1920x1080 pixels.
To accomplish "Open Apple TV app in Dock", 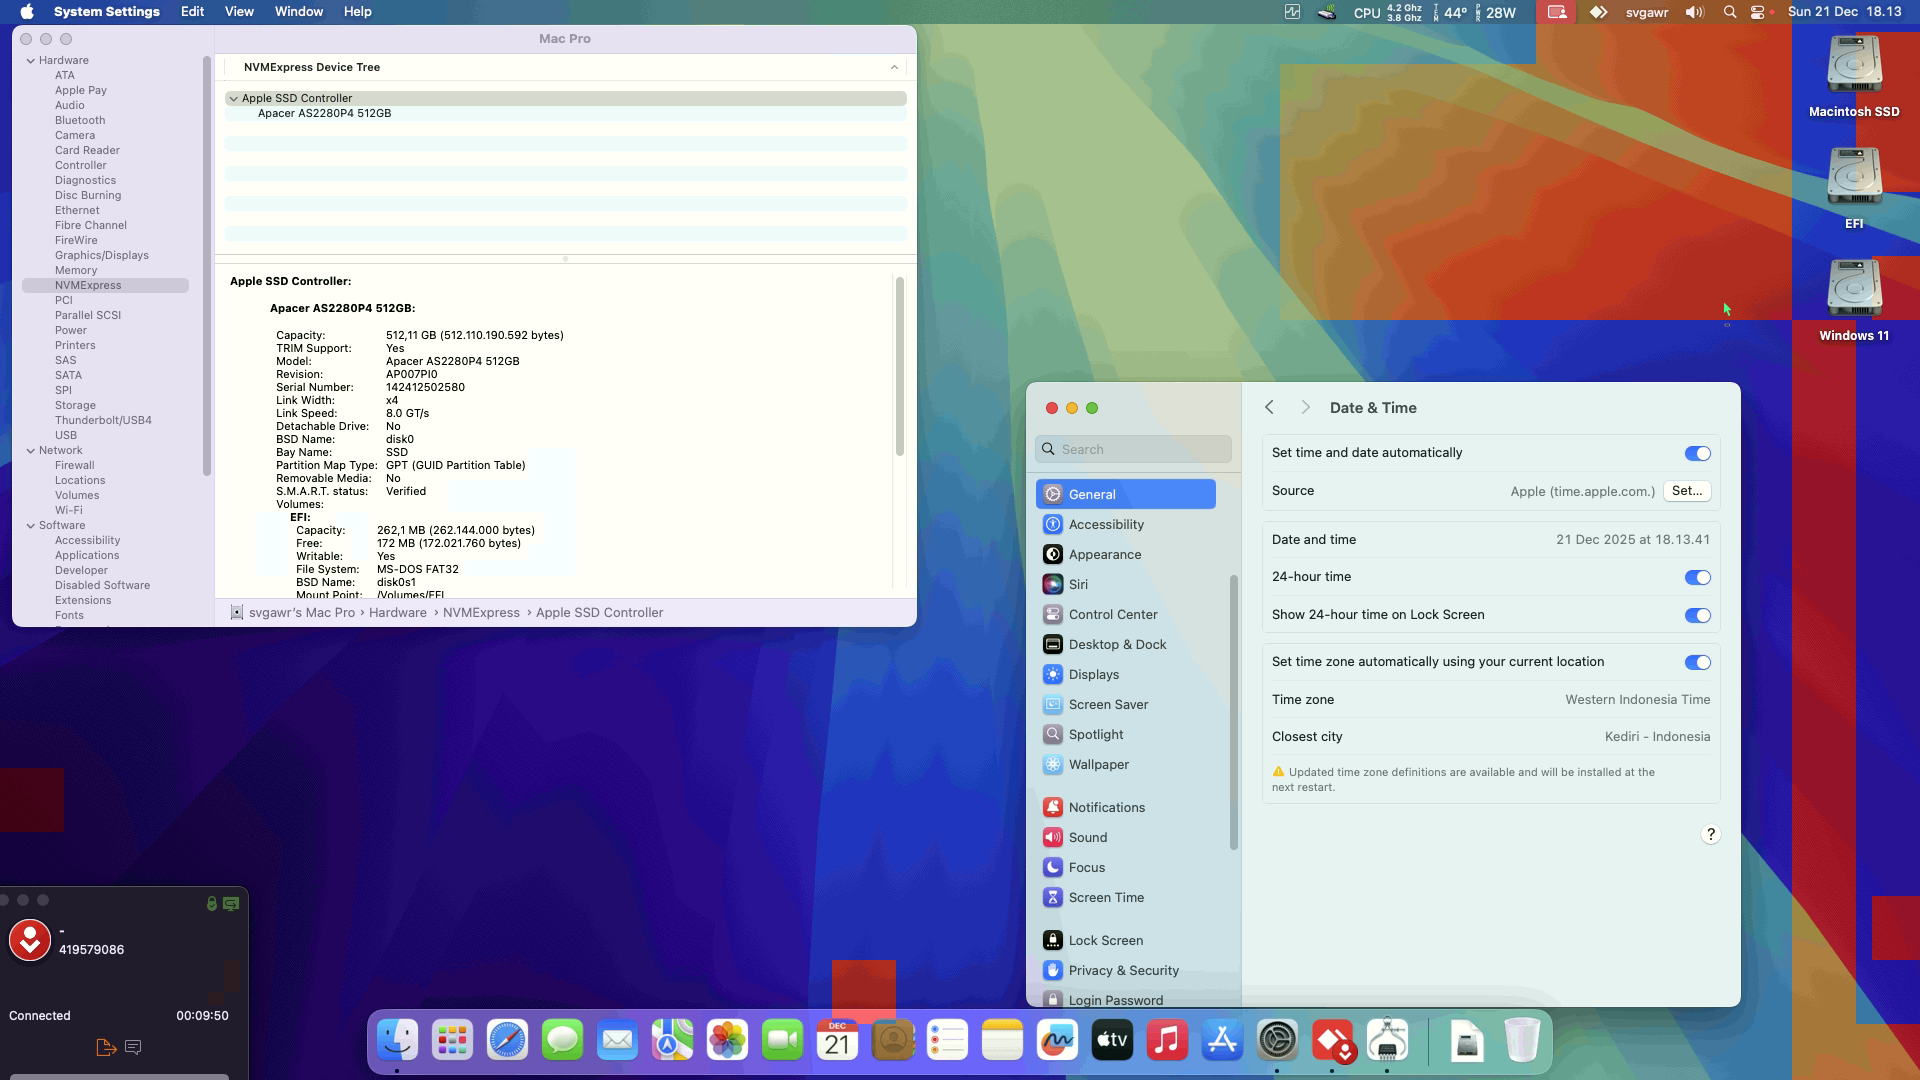I will click(1112, 1041).
